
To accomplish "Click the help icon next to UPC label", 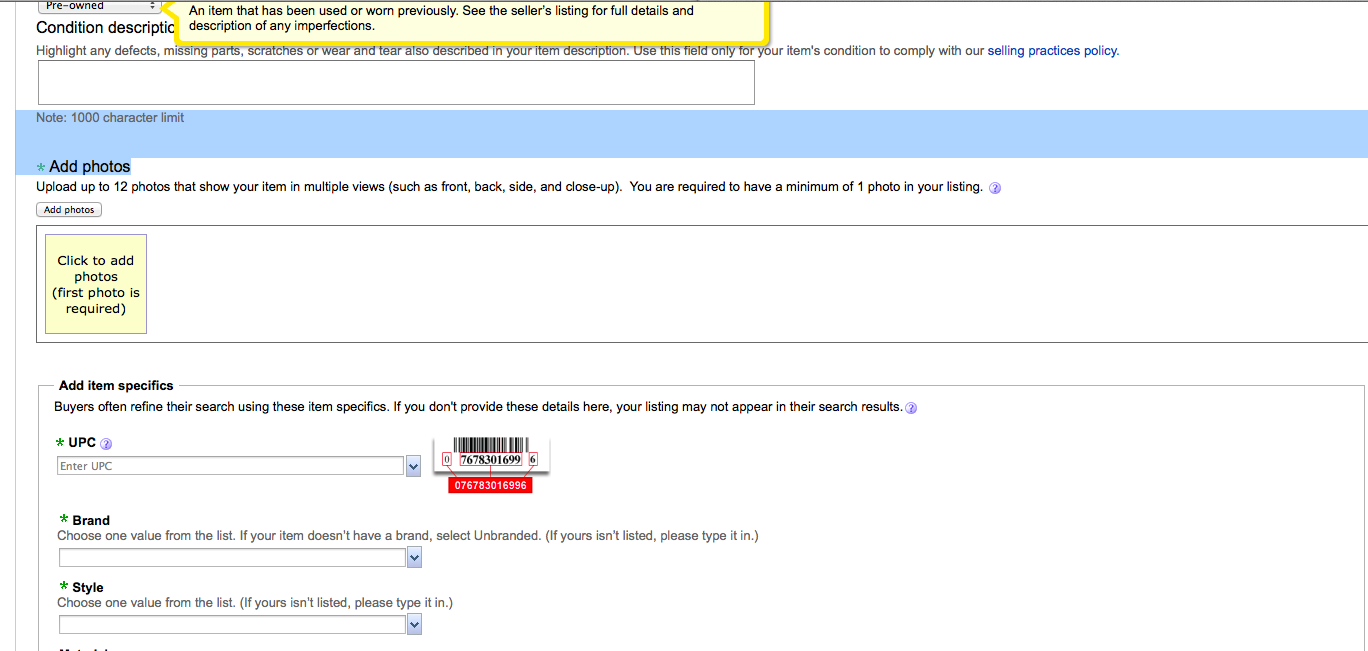I will coord(106,444).
